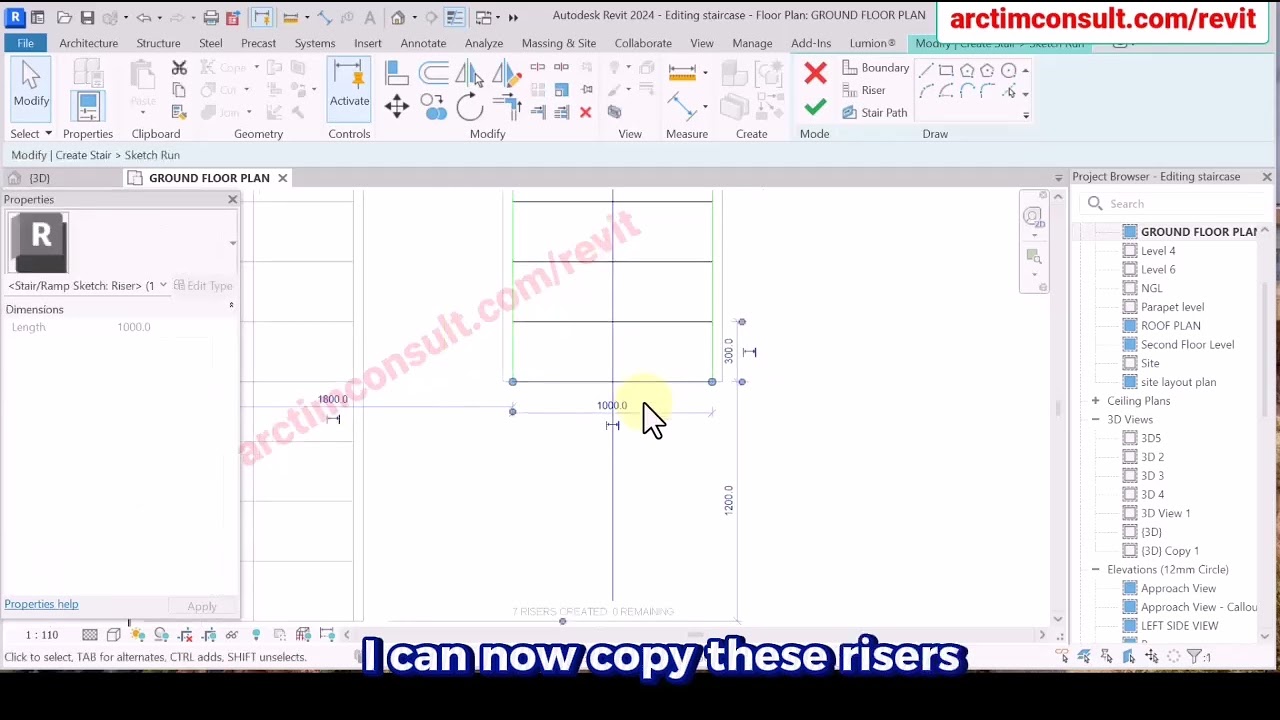
Task: Select the Stair Path tool
Action: tap(875, 113)
